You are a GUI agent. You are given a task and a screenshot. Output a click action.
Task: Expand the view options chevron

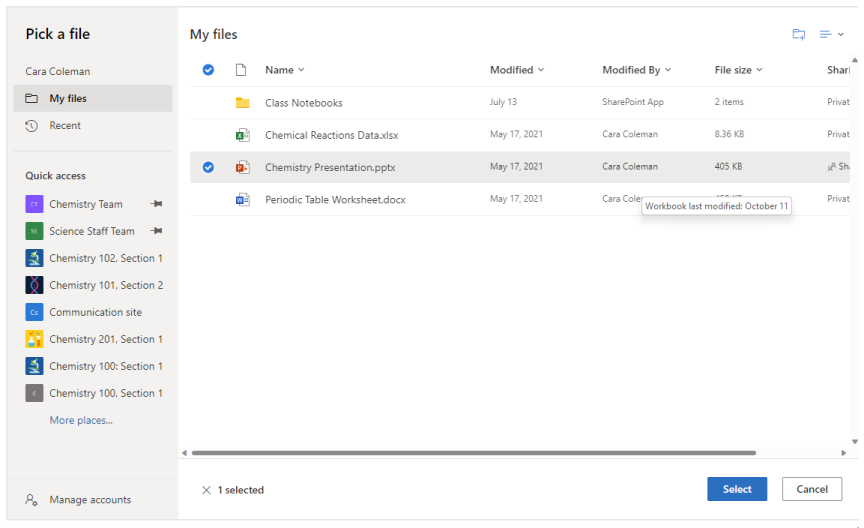coord(841,34)
